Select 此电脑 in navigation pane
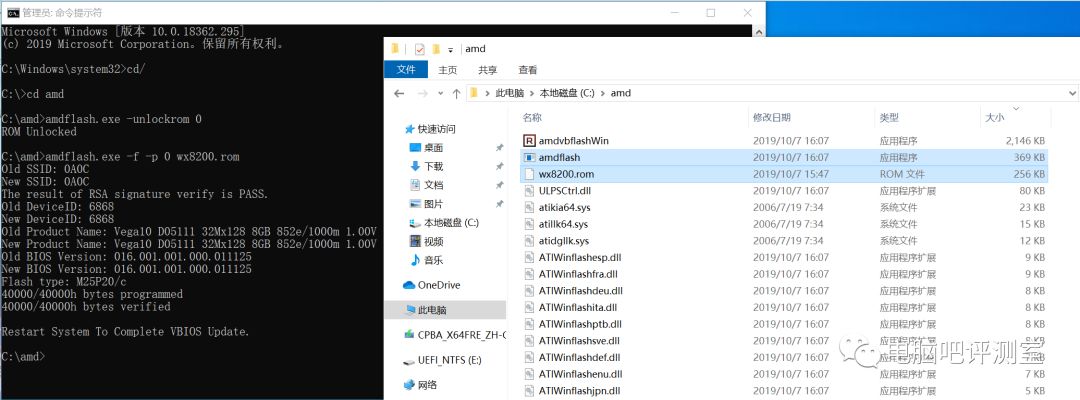This screenshot has width=1080, height=400. (446, 310)
